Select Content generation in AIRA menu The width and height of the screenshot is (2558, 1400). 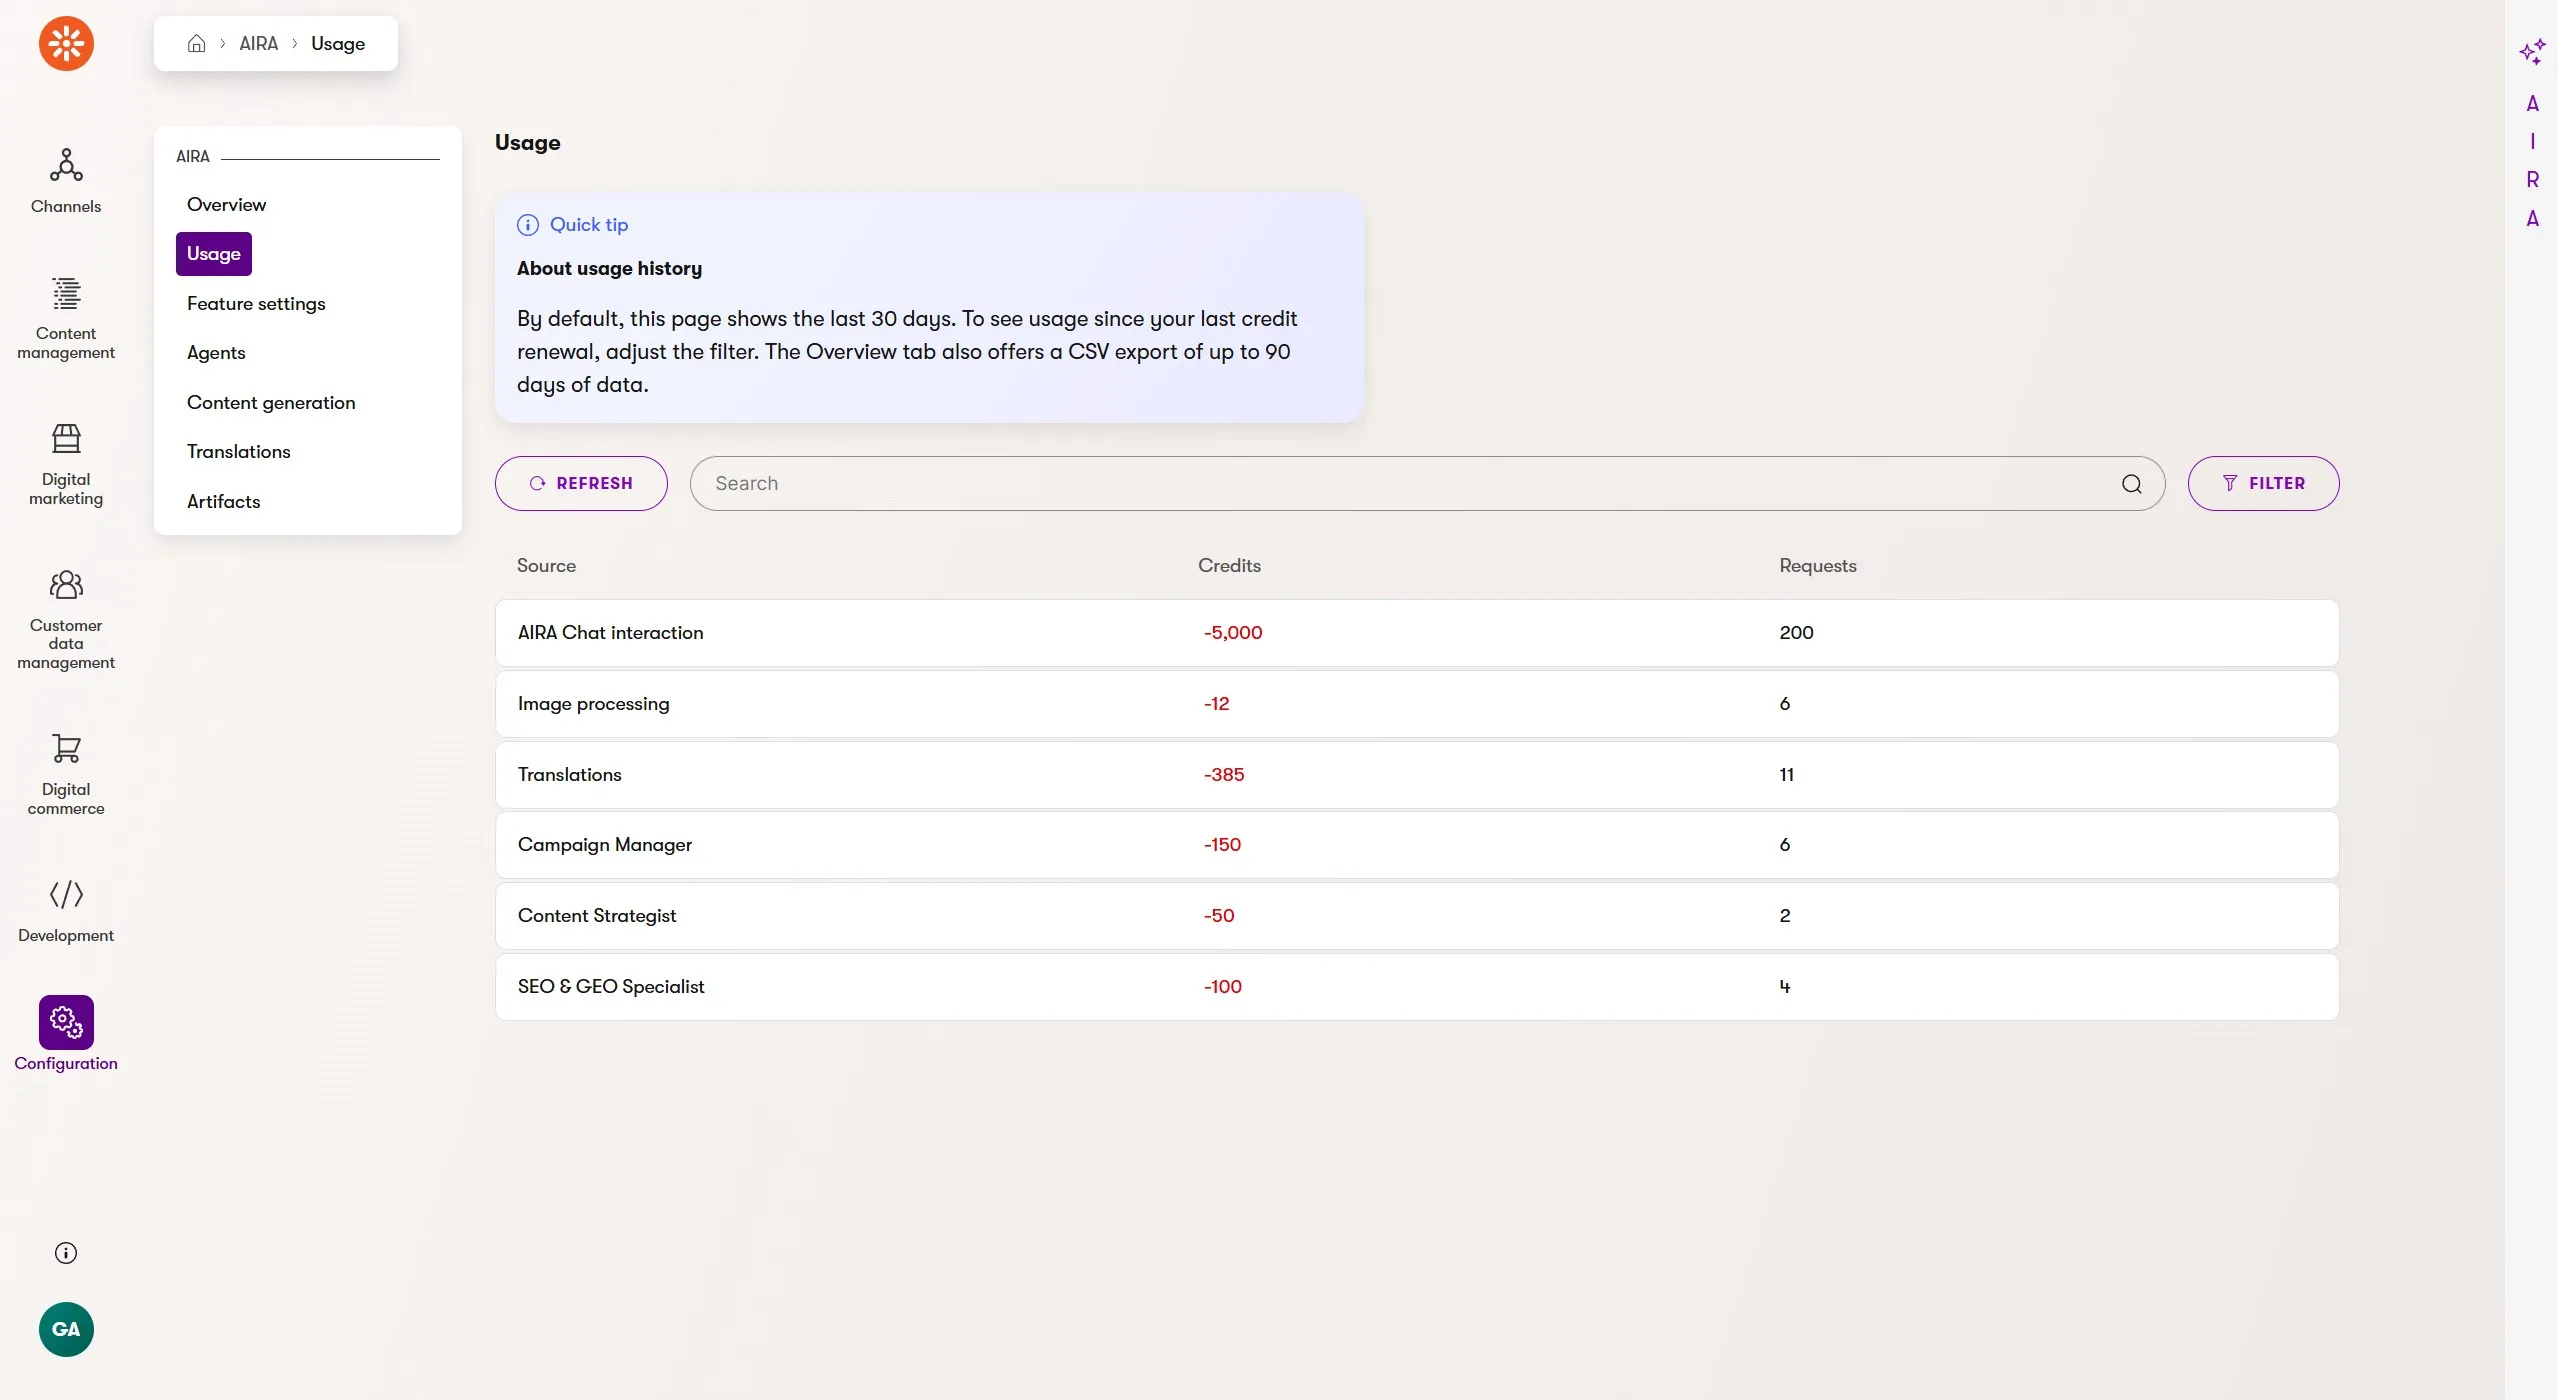271,403
